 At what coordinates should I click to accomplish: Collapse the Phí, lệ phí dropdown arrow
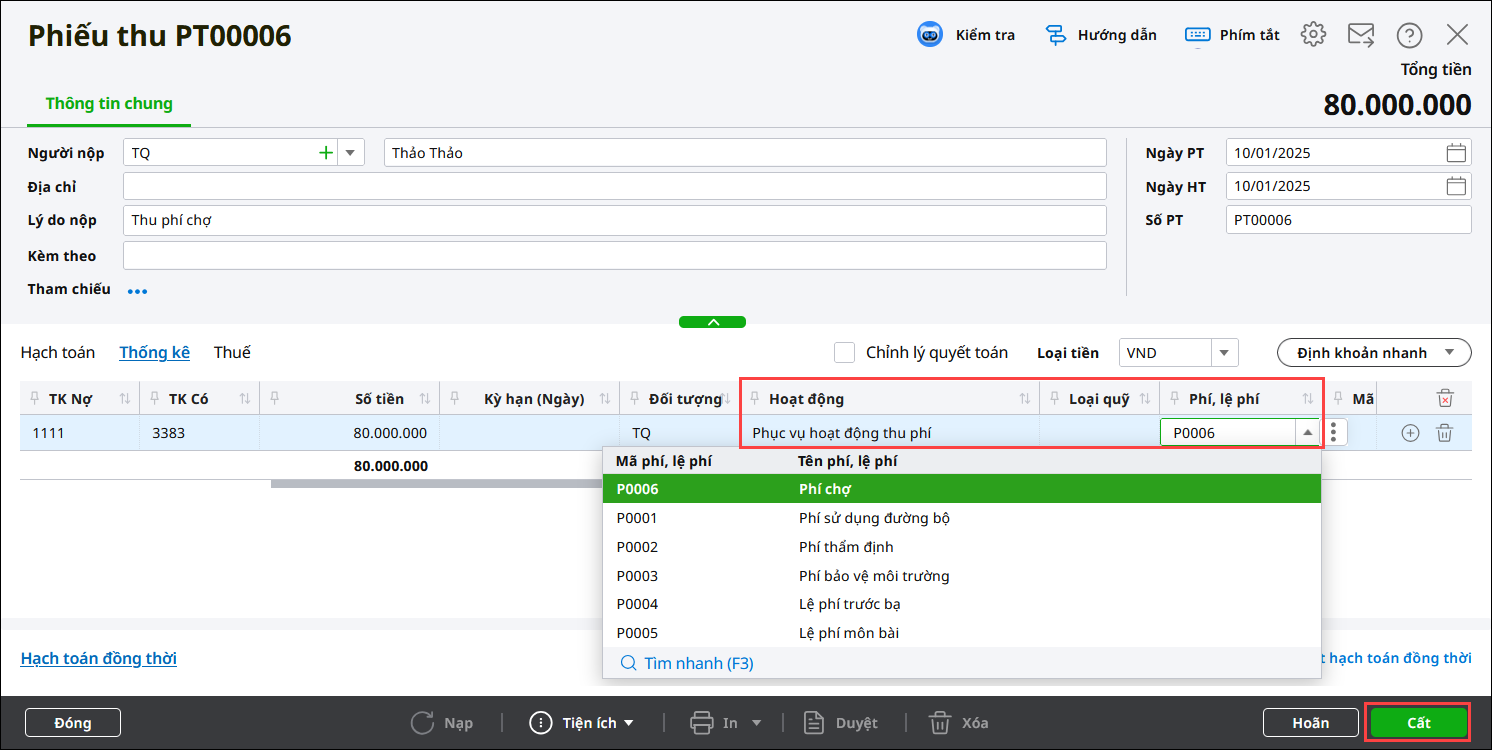(x=1307, y=433)
